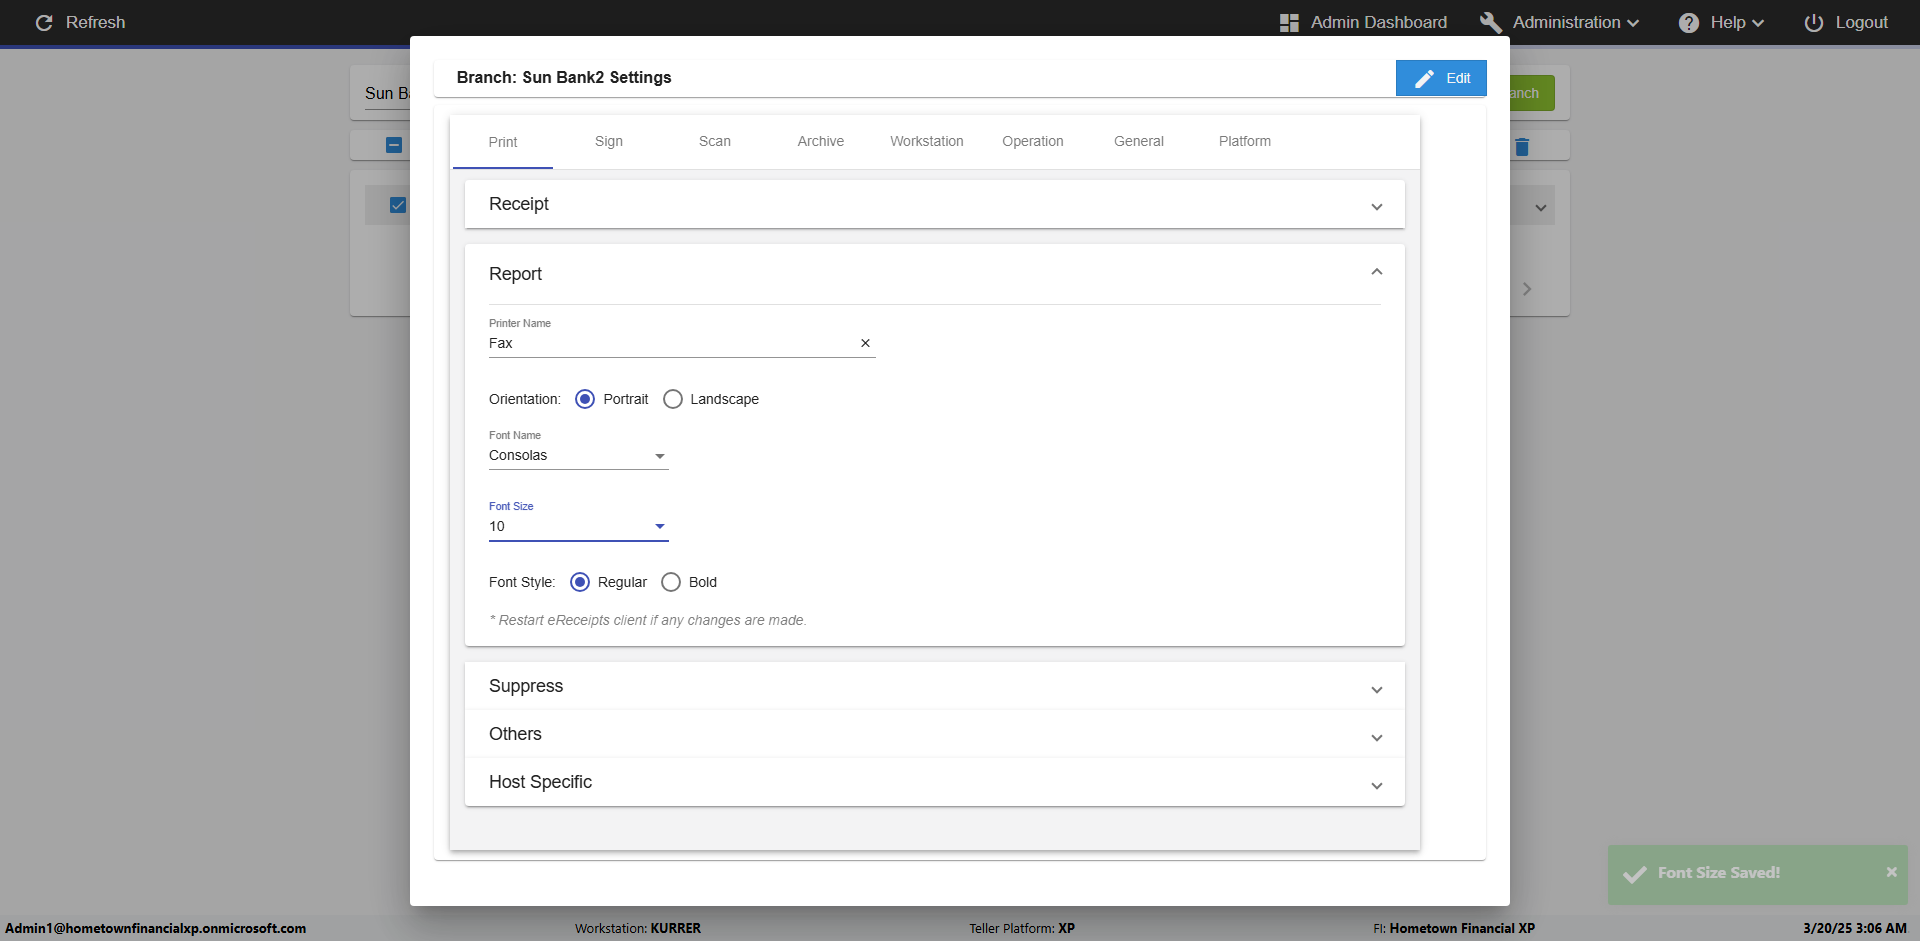The image size is (1920, 941).
Task: Dismiss the Font Size Saved notification
Action: [x=1891, y=872]
